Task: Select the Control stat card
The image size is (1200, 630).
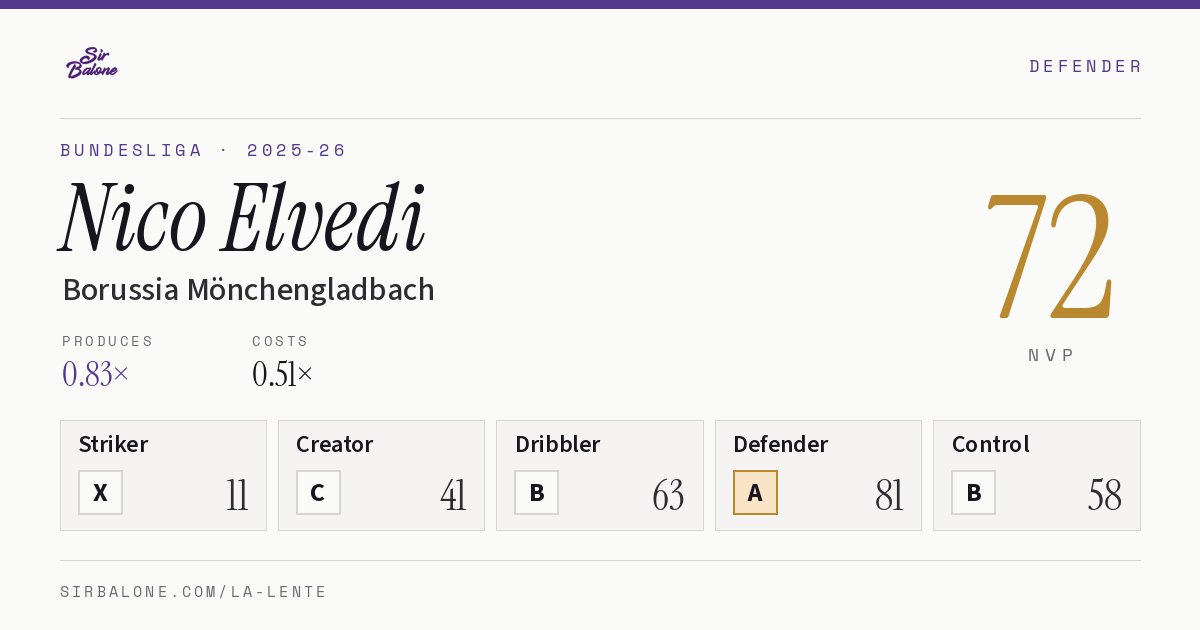Action: click(1037, 475)
